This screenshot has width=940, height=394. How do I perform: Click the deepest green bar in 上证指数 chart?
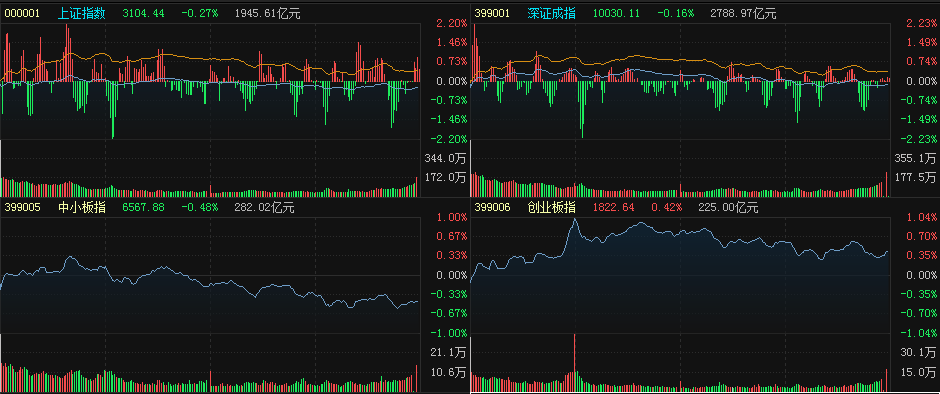(113, 110)
